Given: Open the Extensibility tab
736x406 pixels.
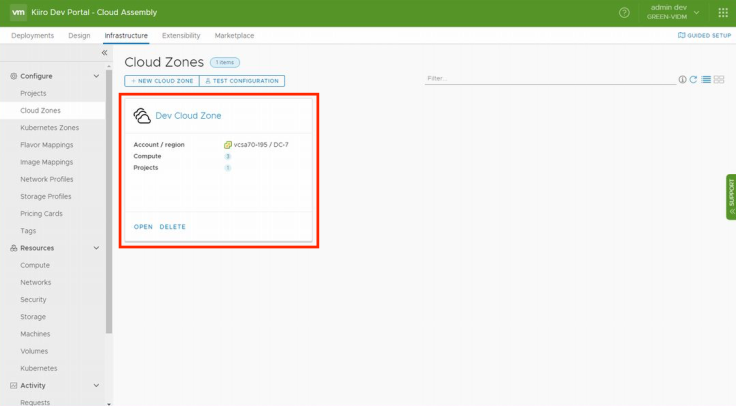Looking at the screenshot, I should point(181,36).
